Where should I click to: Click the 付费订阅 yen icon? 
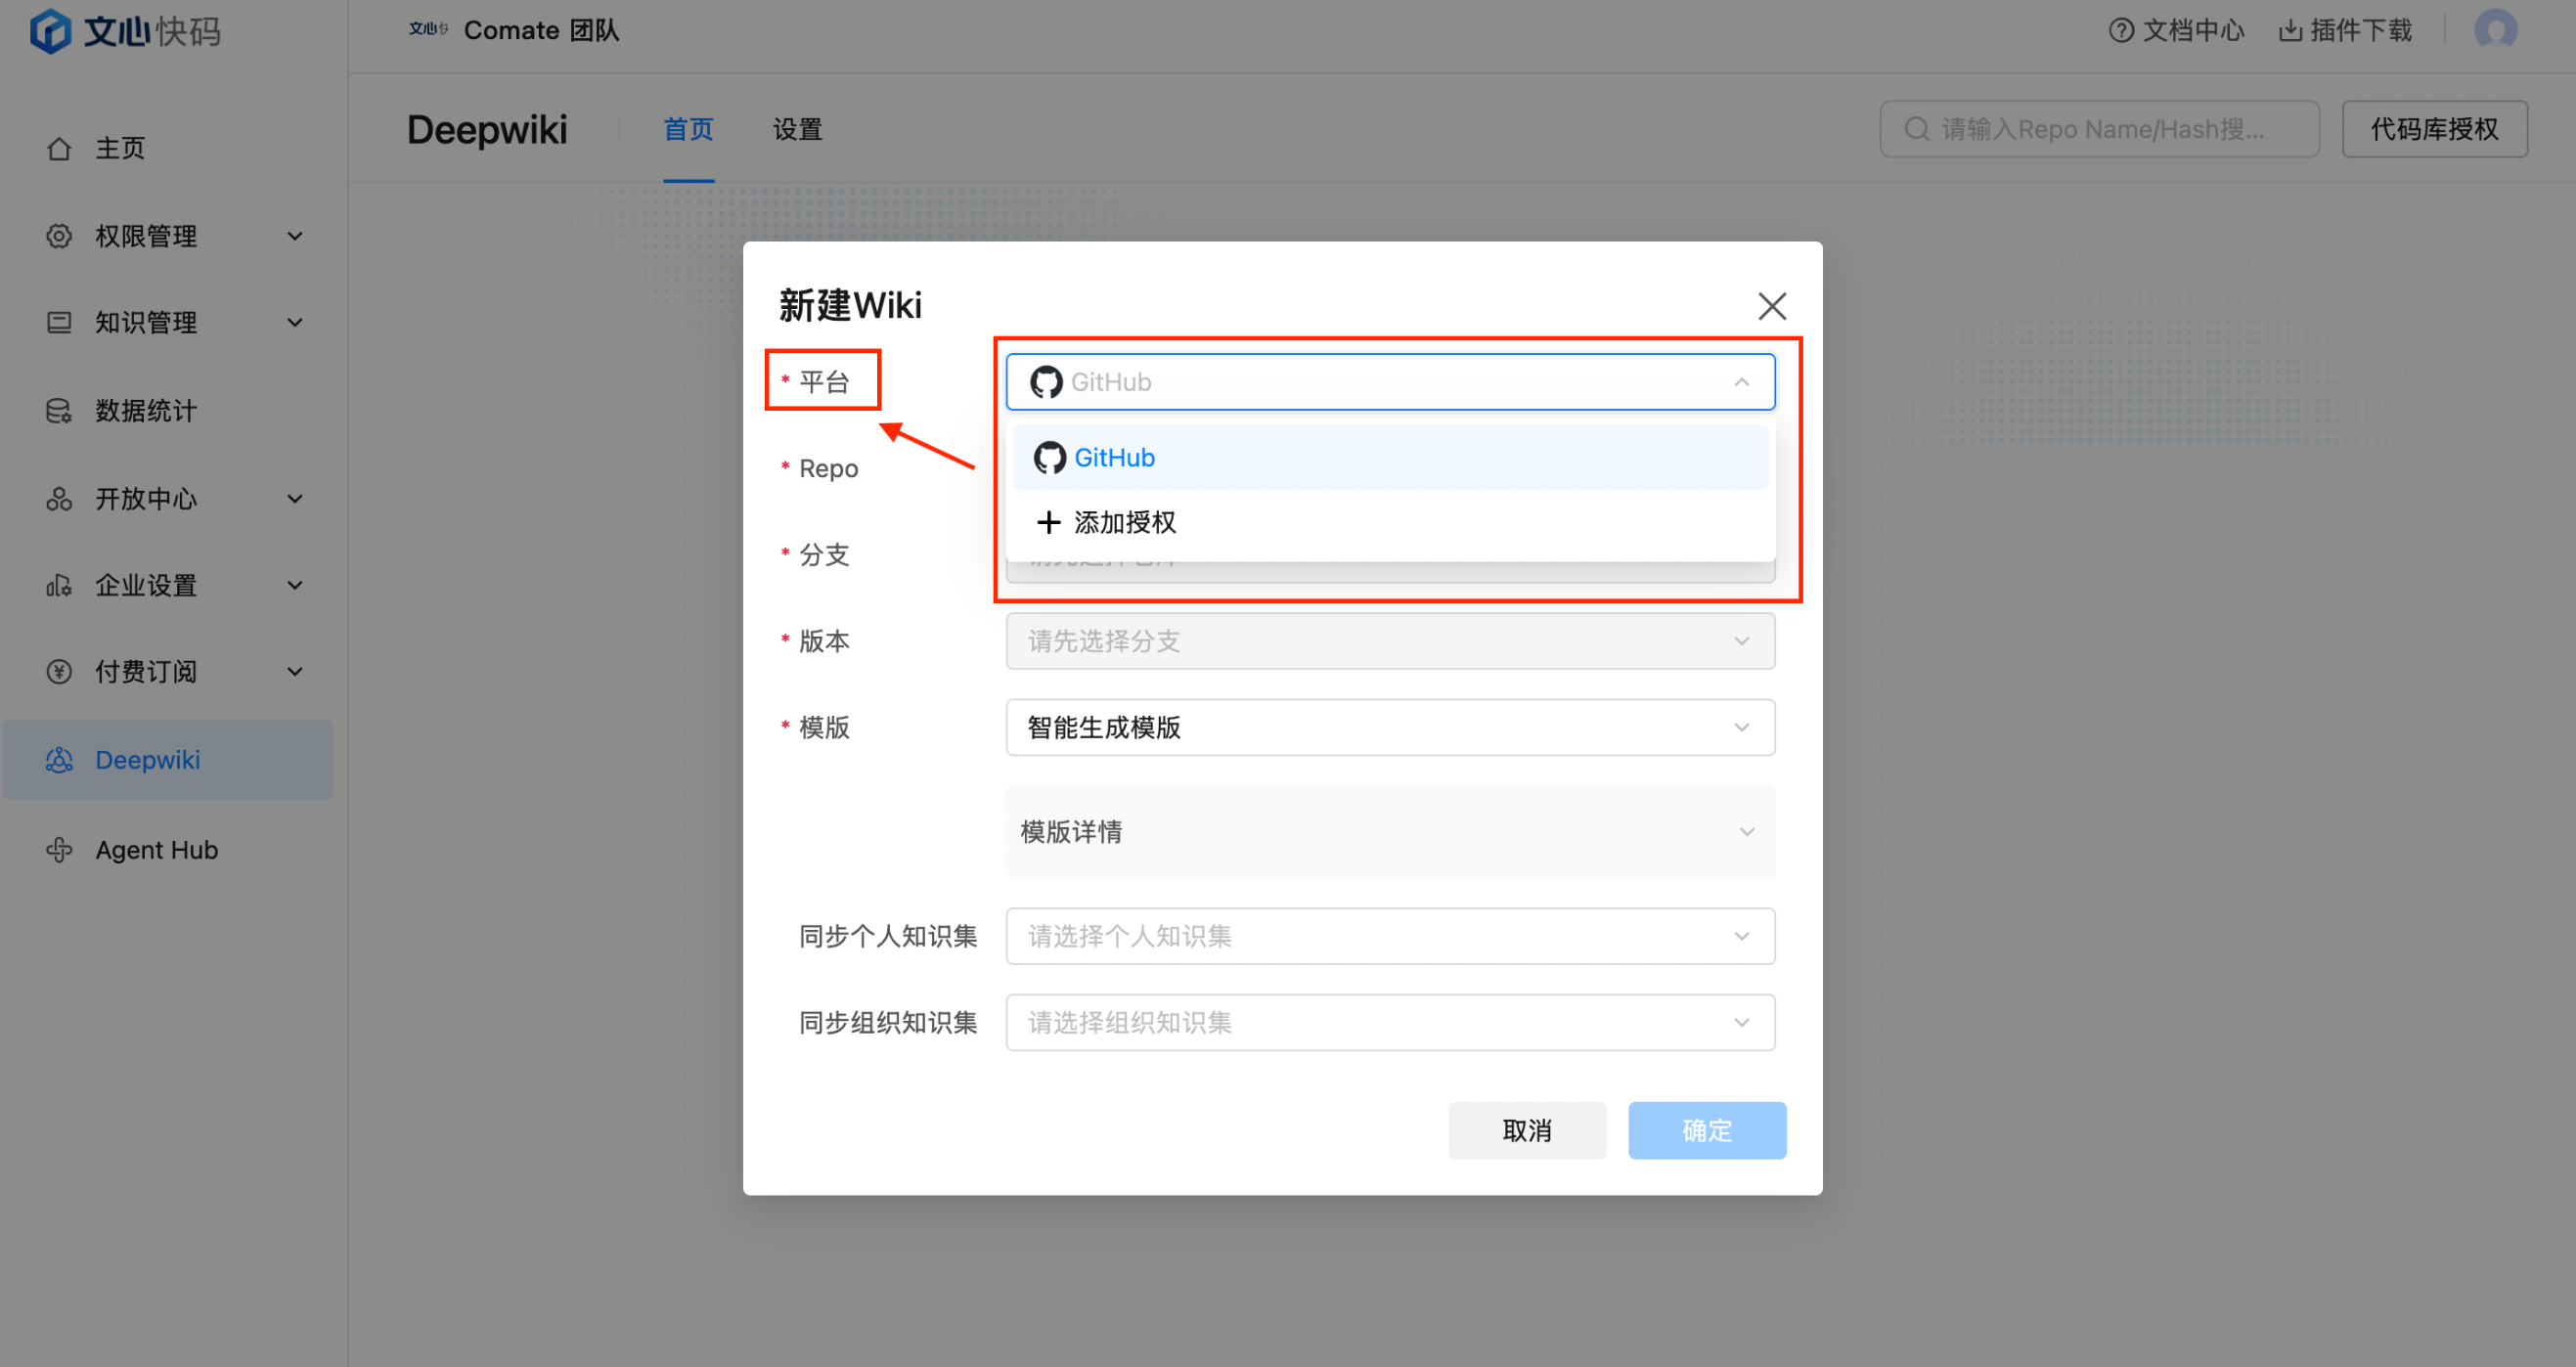pos(59,671)
